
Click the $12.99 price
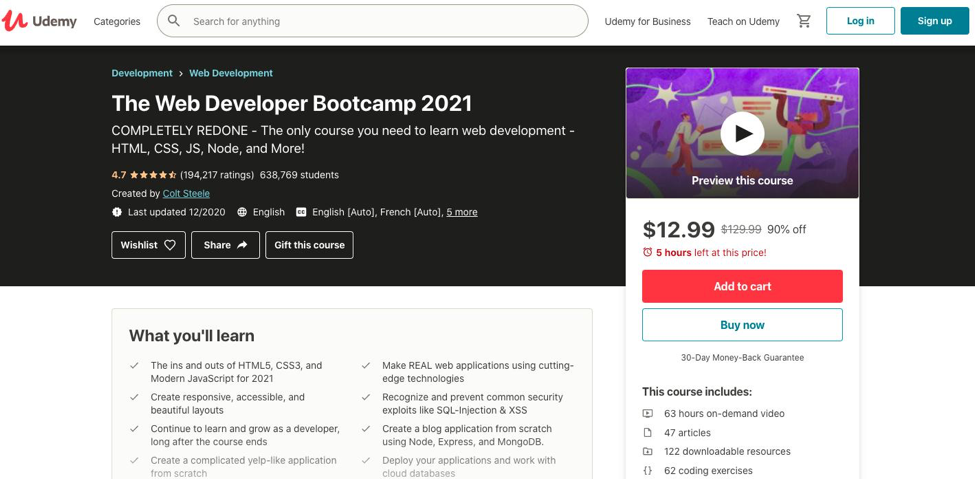coord(678,230)
